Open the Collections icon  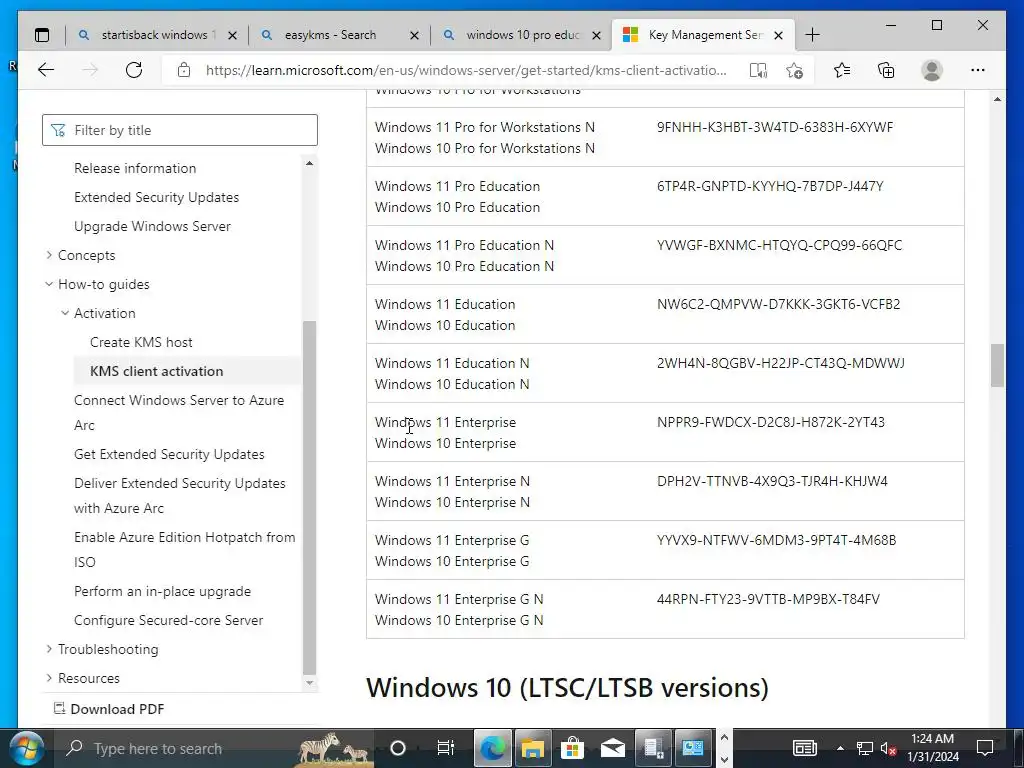tap(886, 70)
